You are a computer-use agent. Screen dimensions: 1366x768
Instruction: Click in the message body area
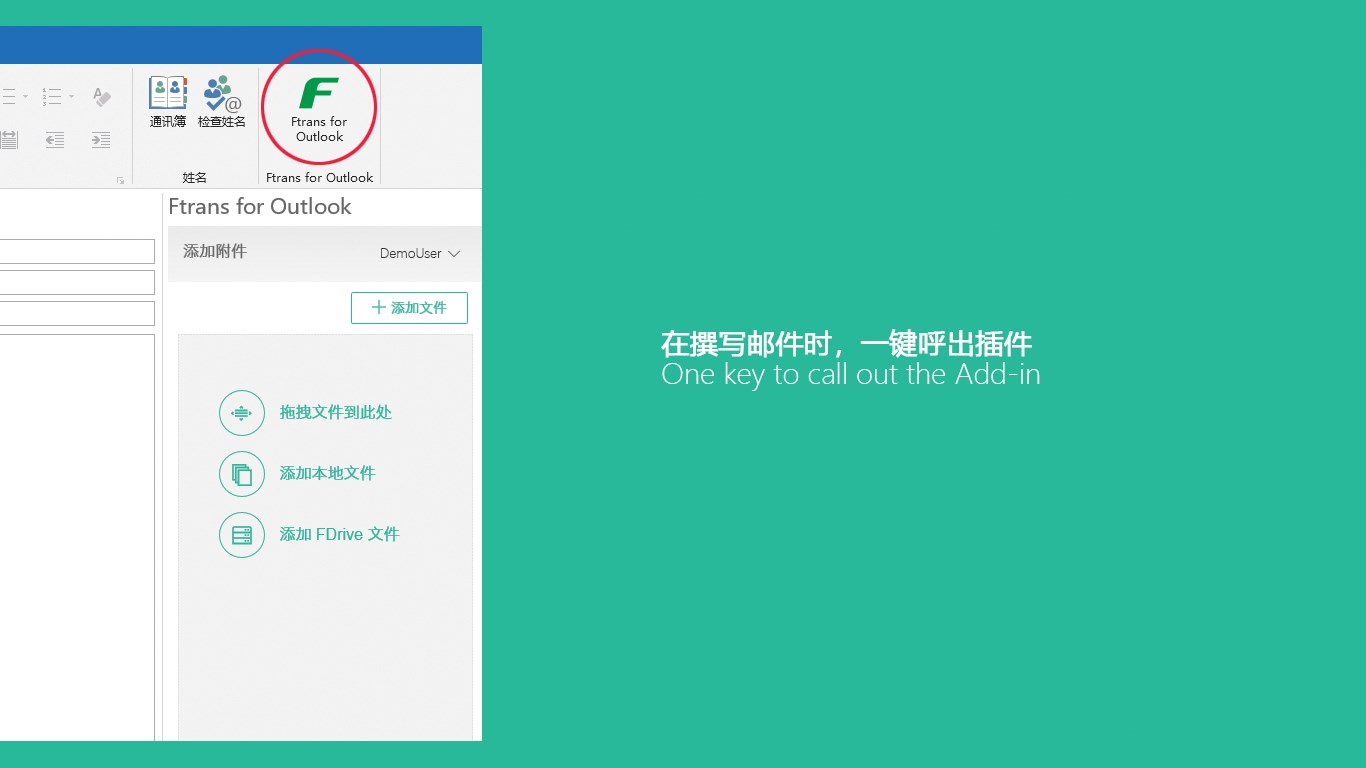tap(77, 537)
